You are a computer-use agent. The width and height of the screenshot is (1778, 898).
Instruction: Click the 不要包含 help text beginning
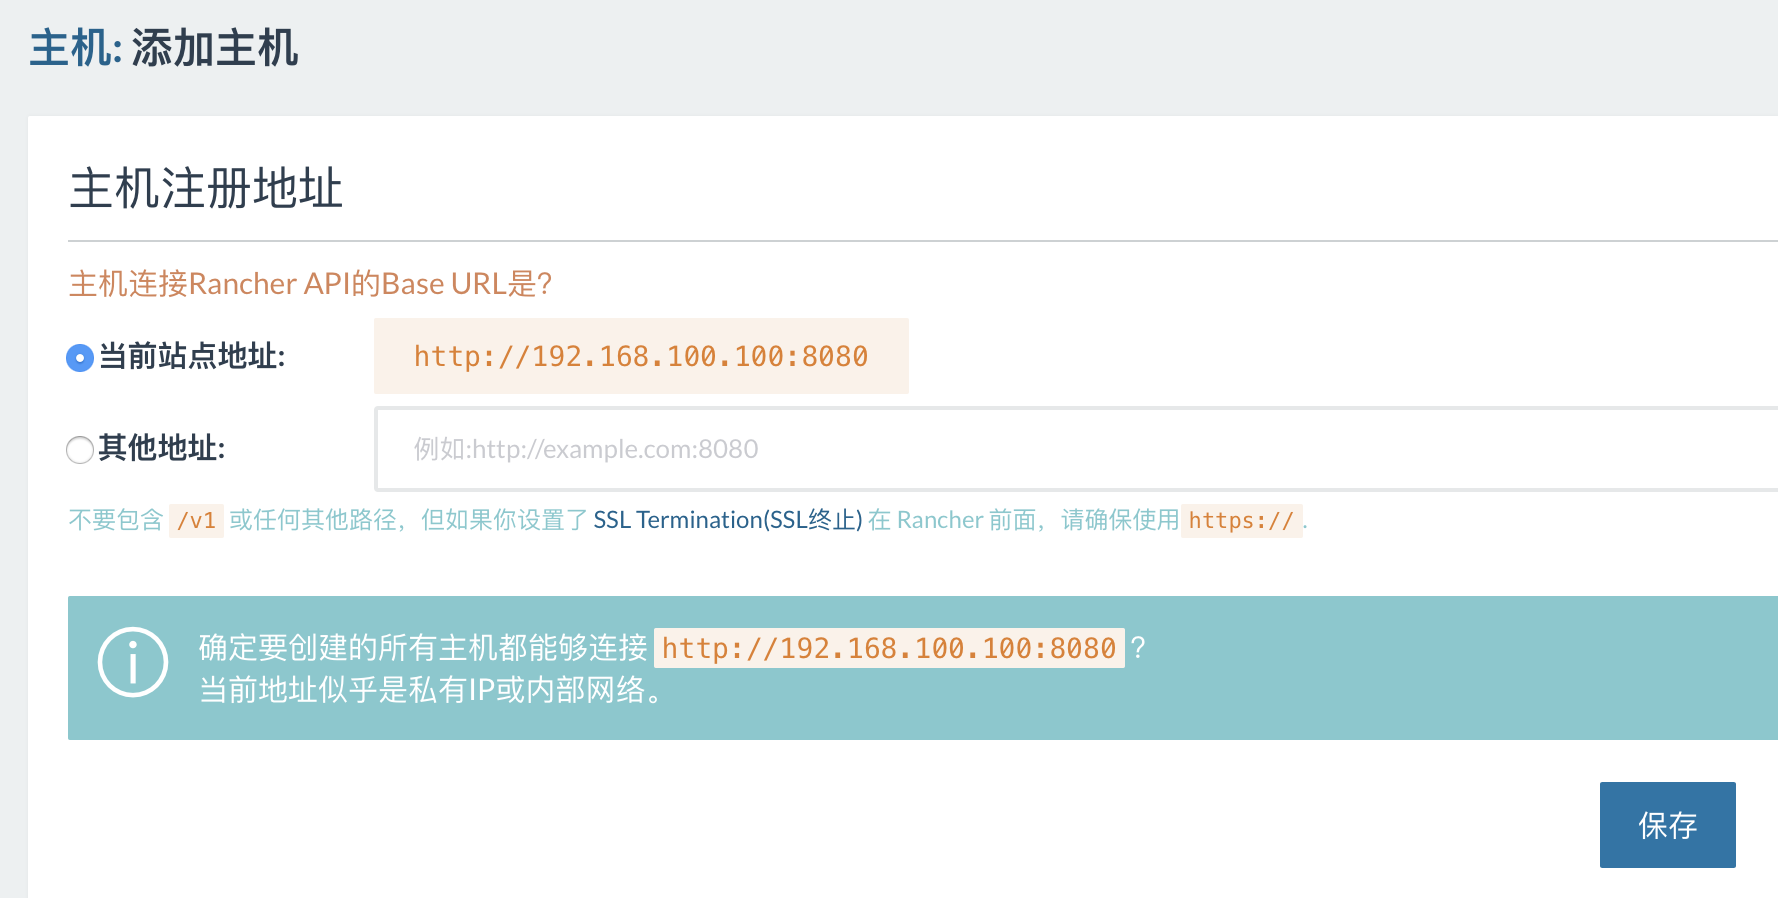[x=115, y=520]
